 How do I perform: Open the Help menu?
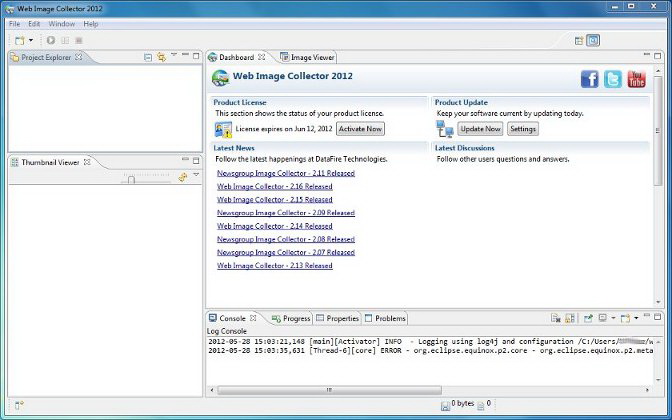91,24
